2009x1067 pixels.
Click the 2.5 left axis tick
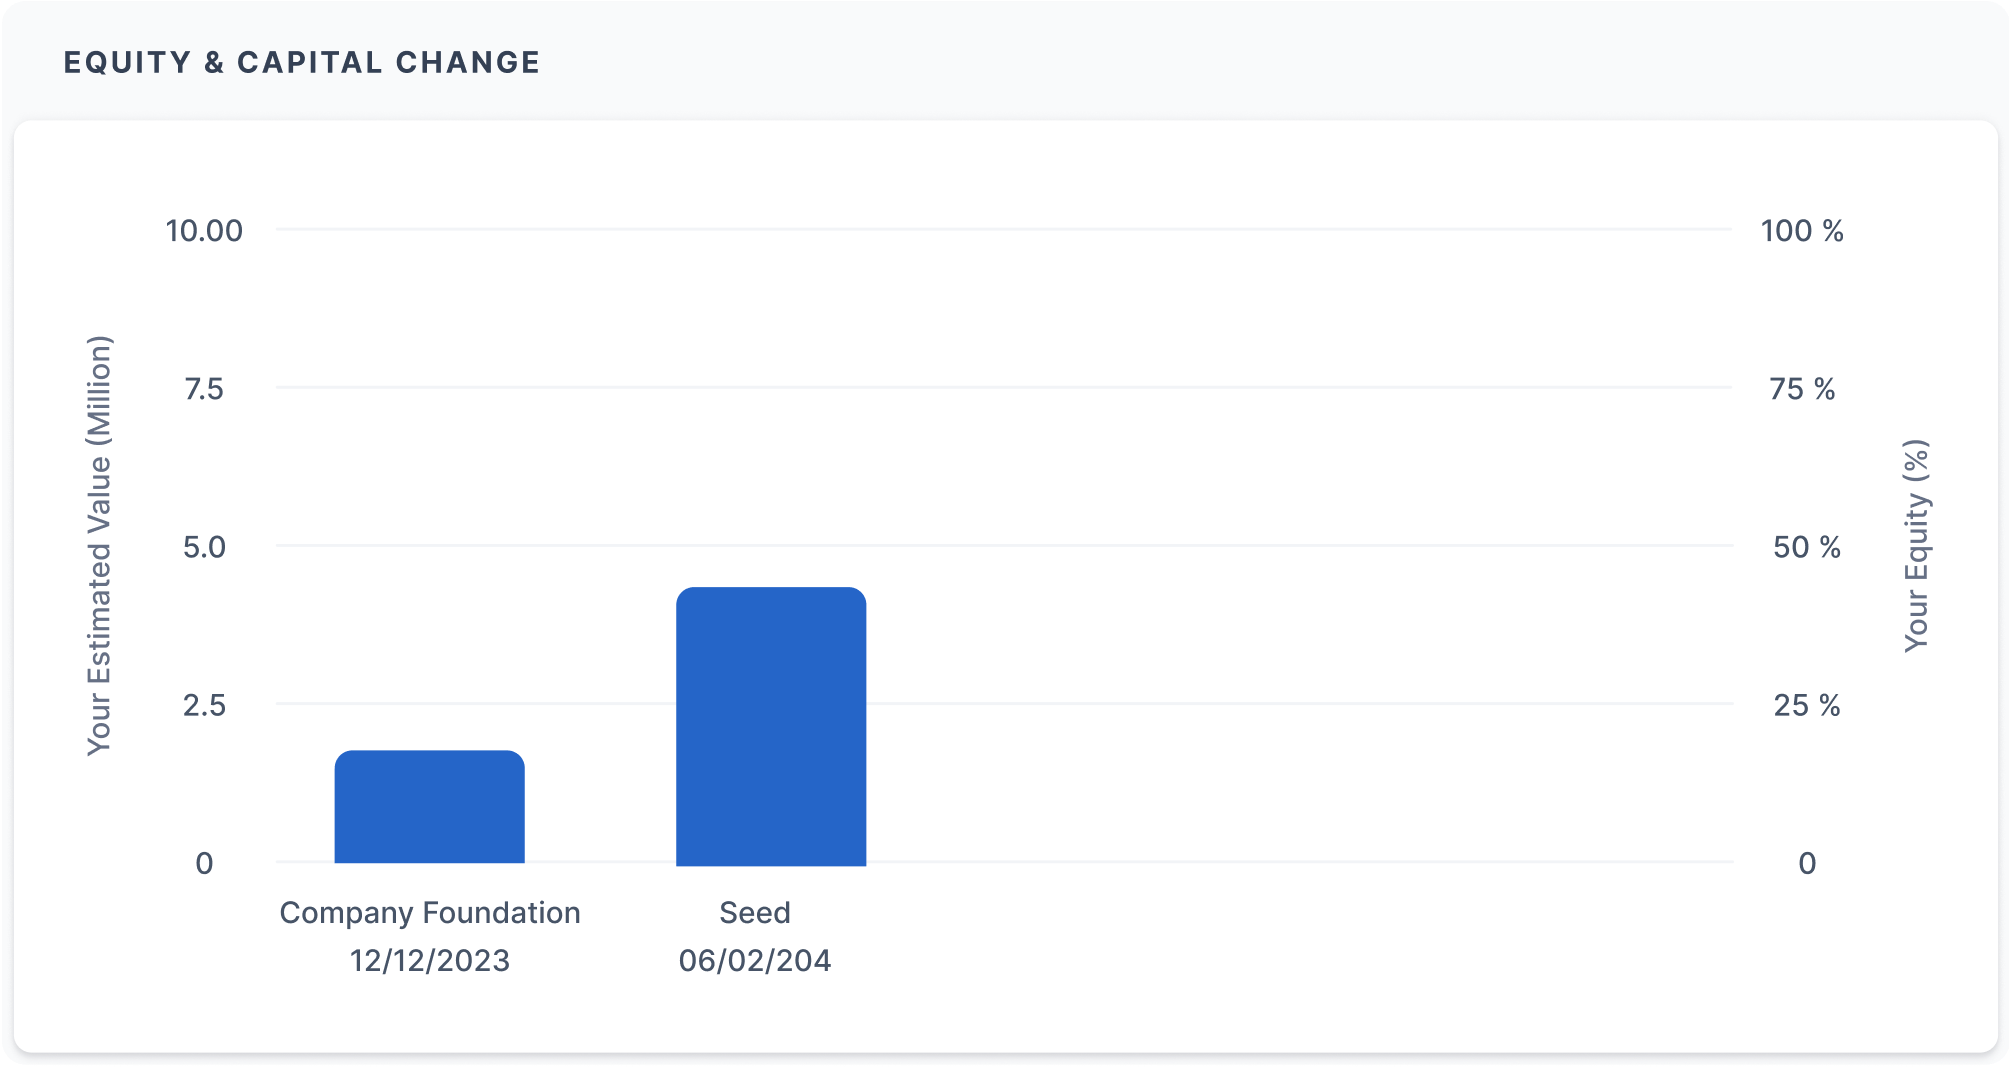tap(204, 705)
